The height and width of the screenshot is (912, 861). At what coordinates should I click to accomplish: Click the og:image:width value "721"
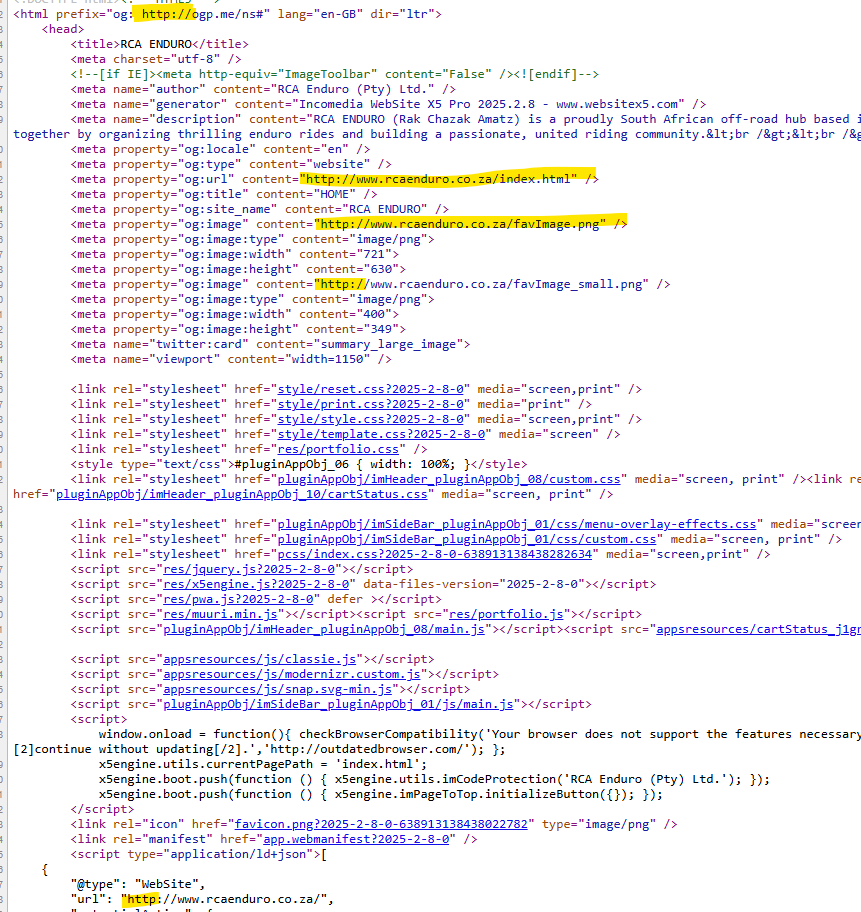click(x=374, y=255)
